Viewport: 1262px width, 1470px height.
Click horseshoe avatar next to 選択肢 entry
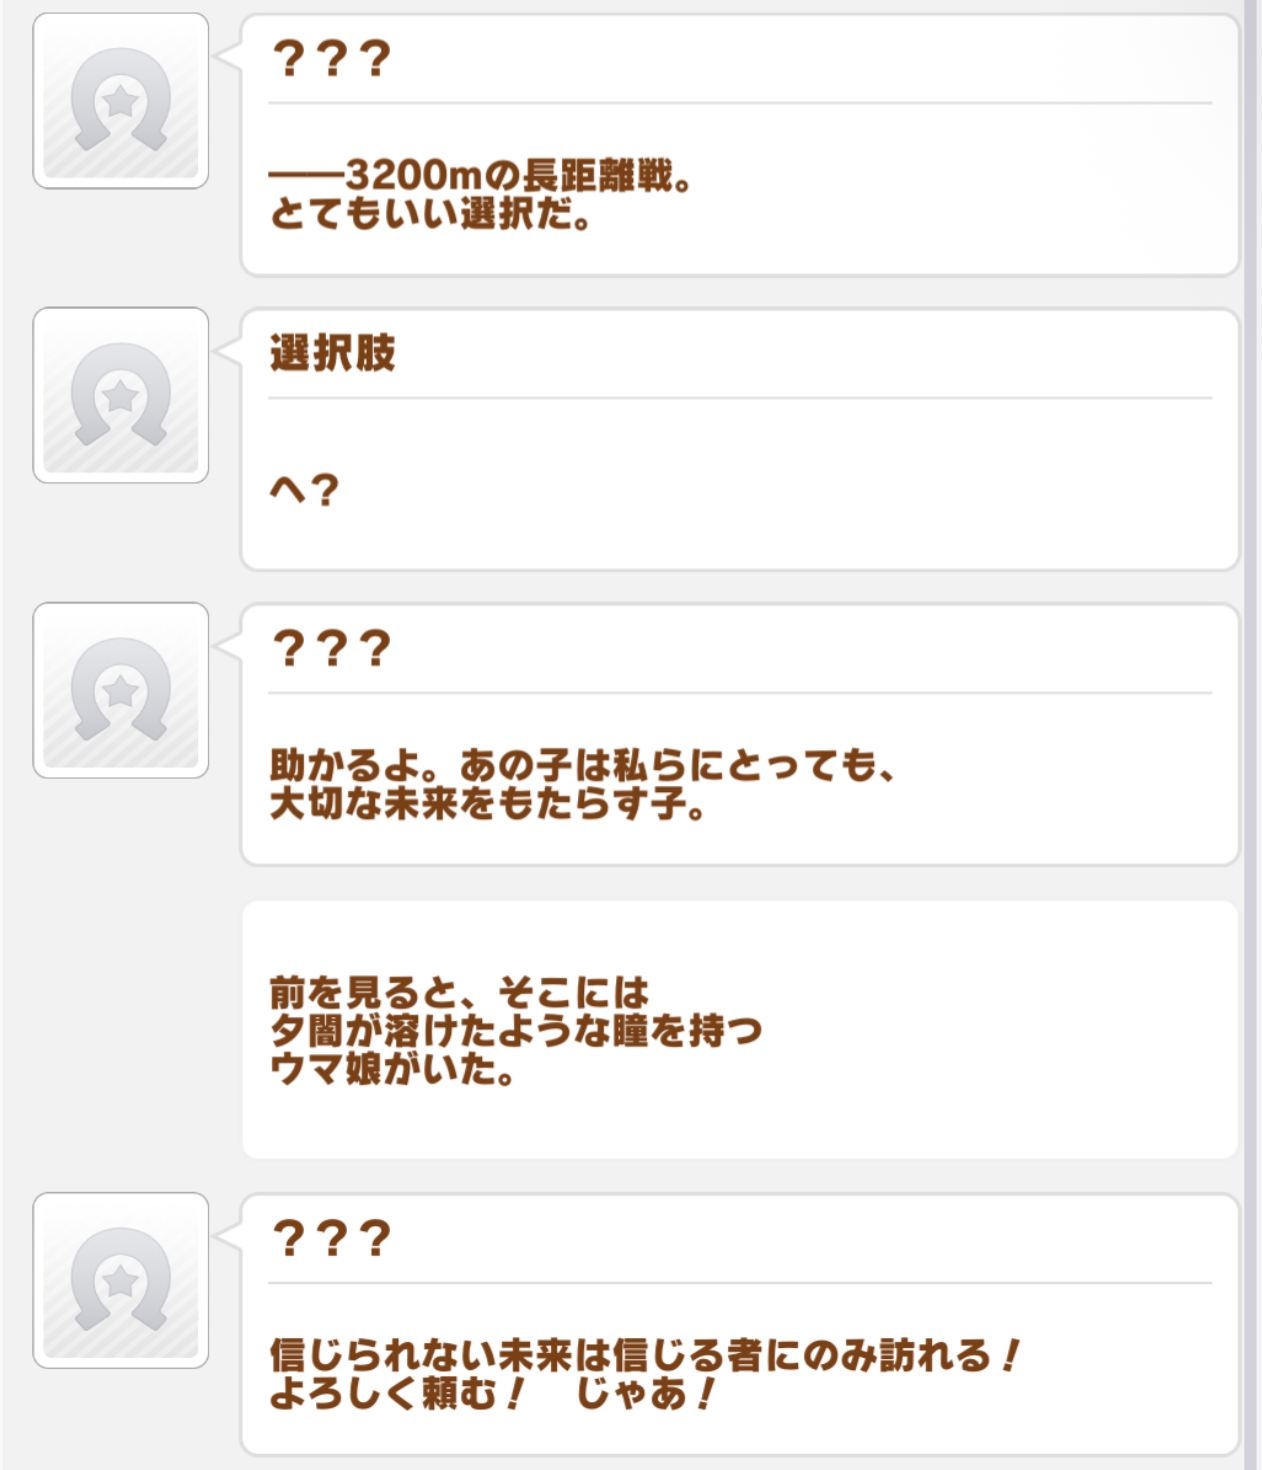[x=121, y=395]
